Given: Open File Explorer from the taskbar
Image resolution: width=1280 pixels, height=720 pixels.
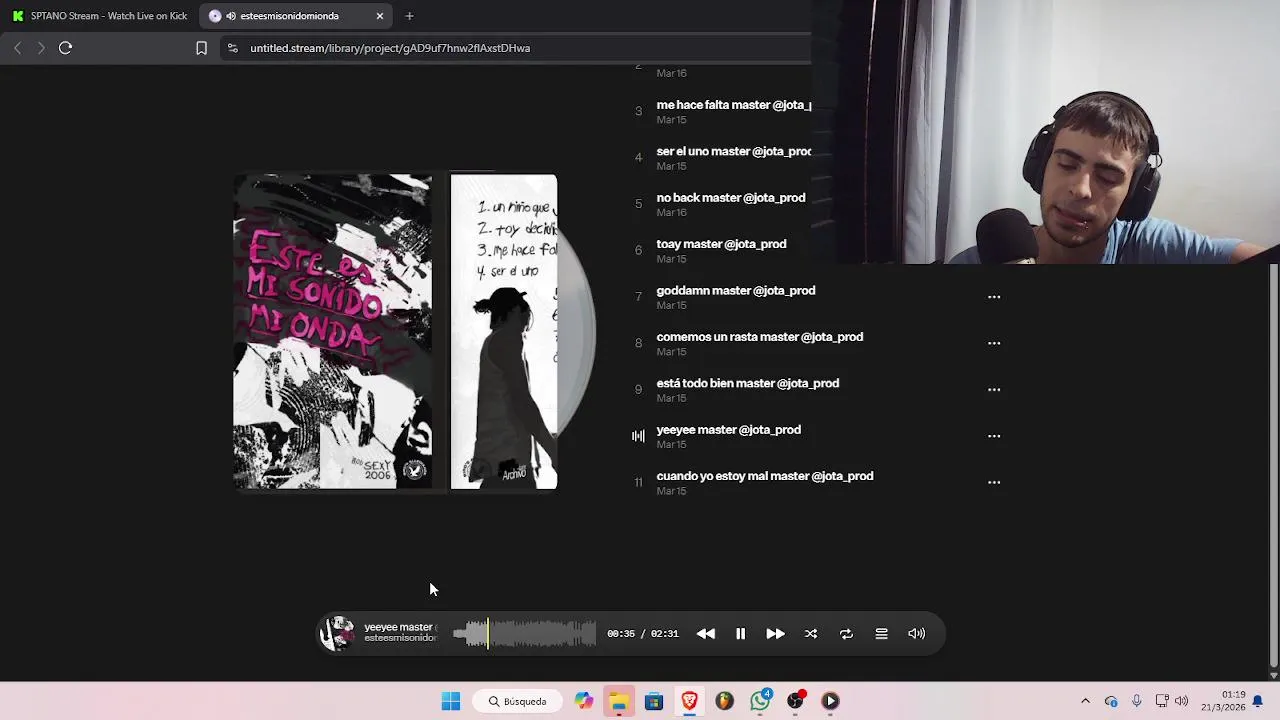Looking at the screenshot, I should coord(619,701).
